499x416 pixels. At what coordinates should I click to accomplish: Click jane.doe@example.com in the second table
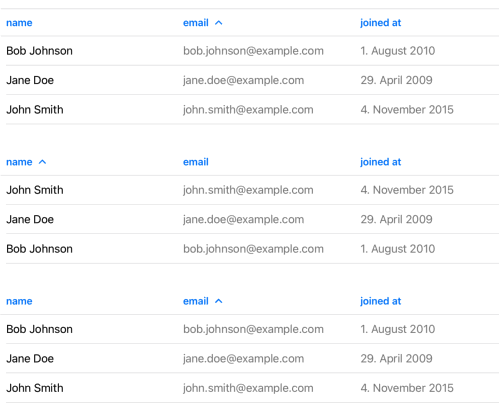[243, 219]
